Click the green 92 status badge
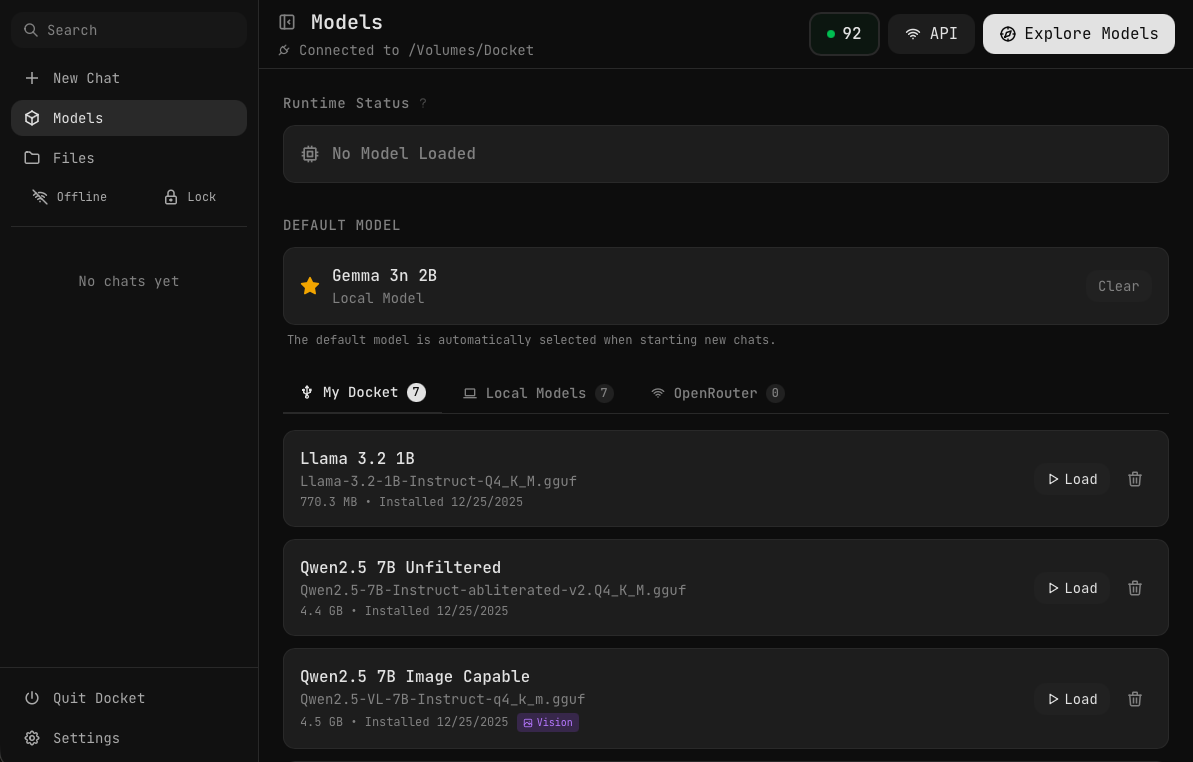 coord(844,33)
